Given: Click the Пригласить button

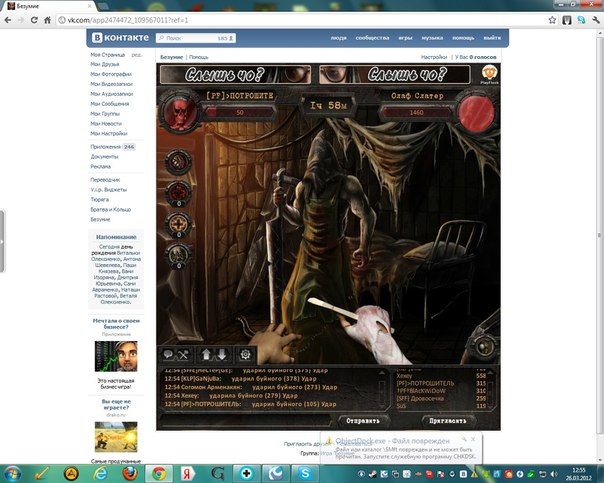Looking at the screenshot, I should 448,421.
